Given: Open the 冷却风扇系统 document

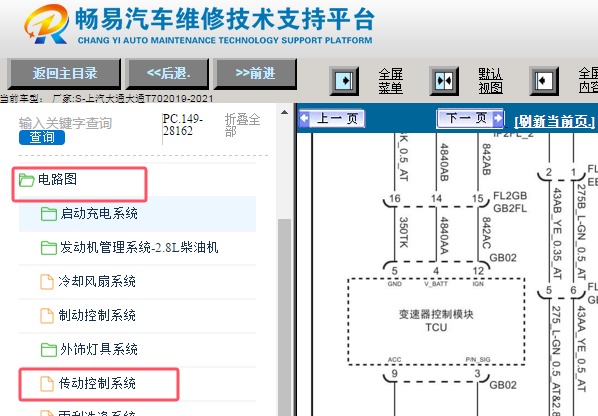Looking at the screenshot, I should point(97,282).
